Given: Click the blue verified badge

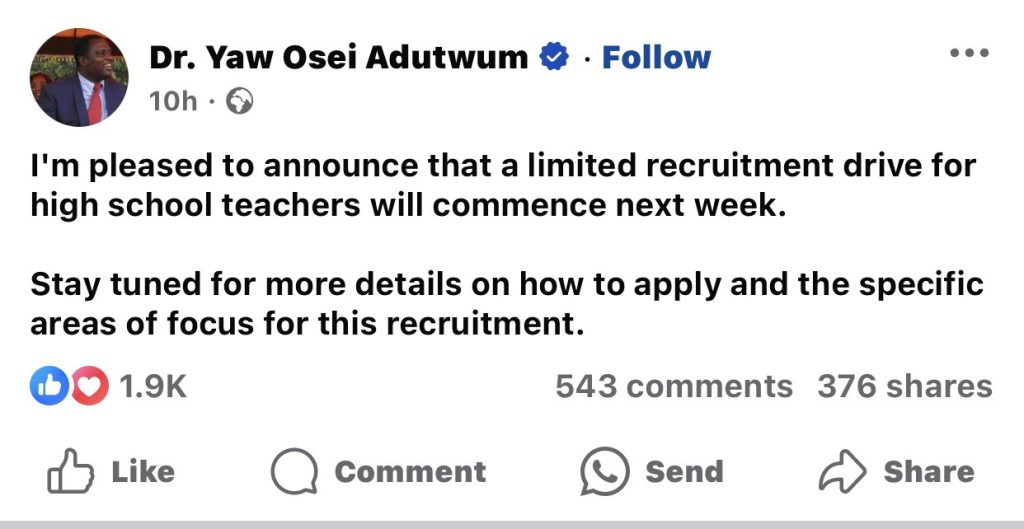Looking at the screenshot, I should 553,57.
